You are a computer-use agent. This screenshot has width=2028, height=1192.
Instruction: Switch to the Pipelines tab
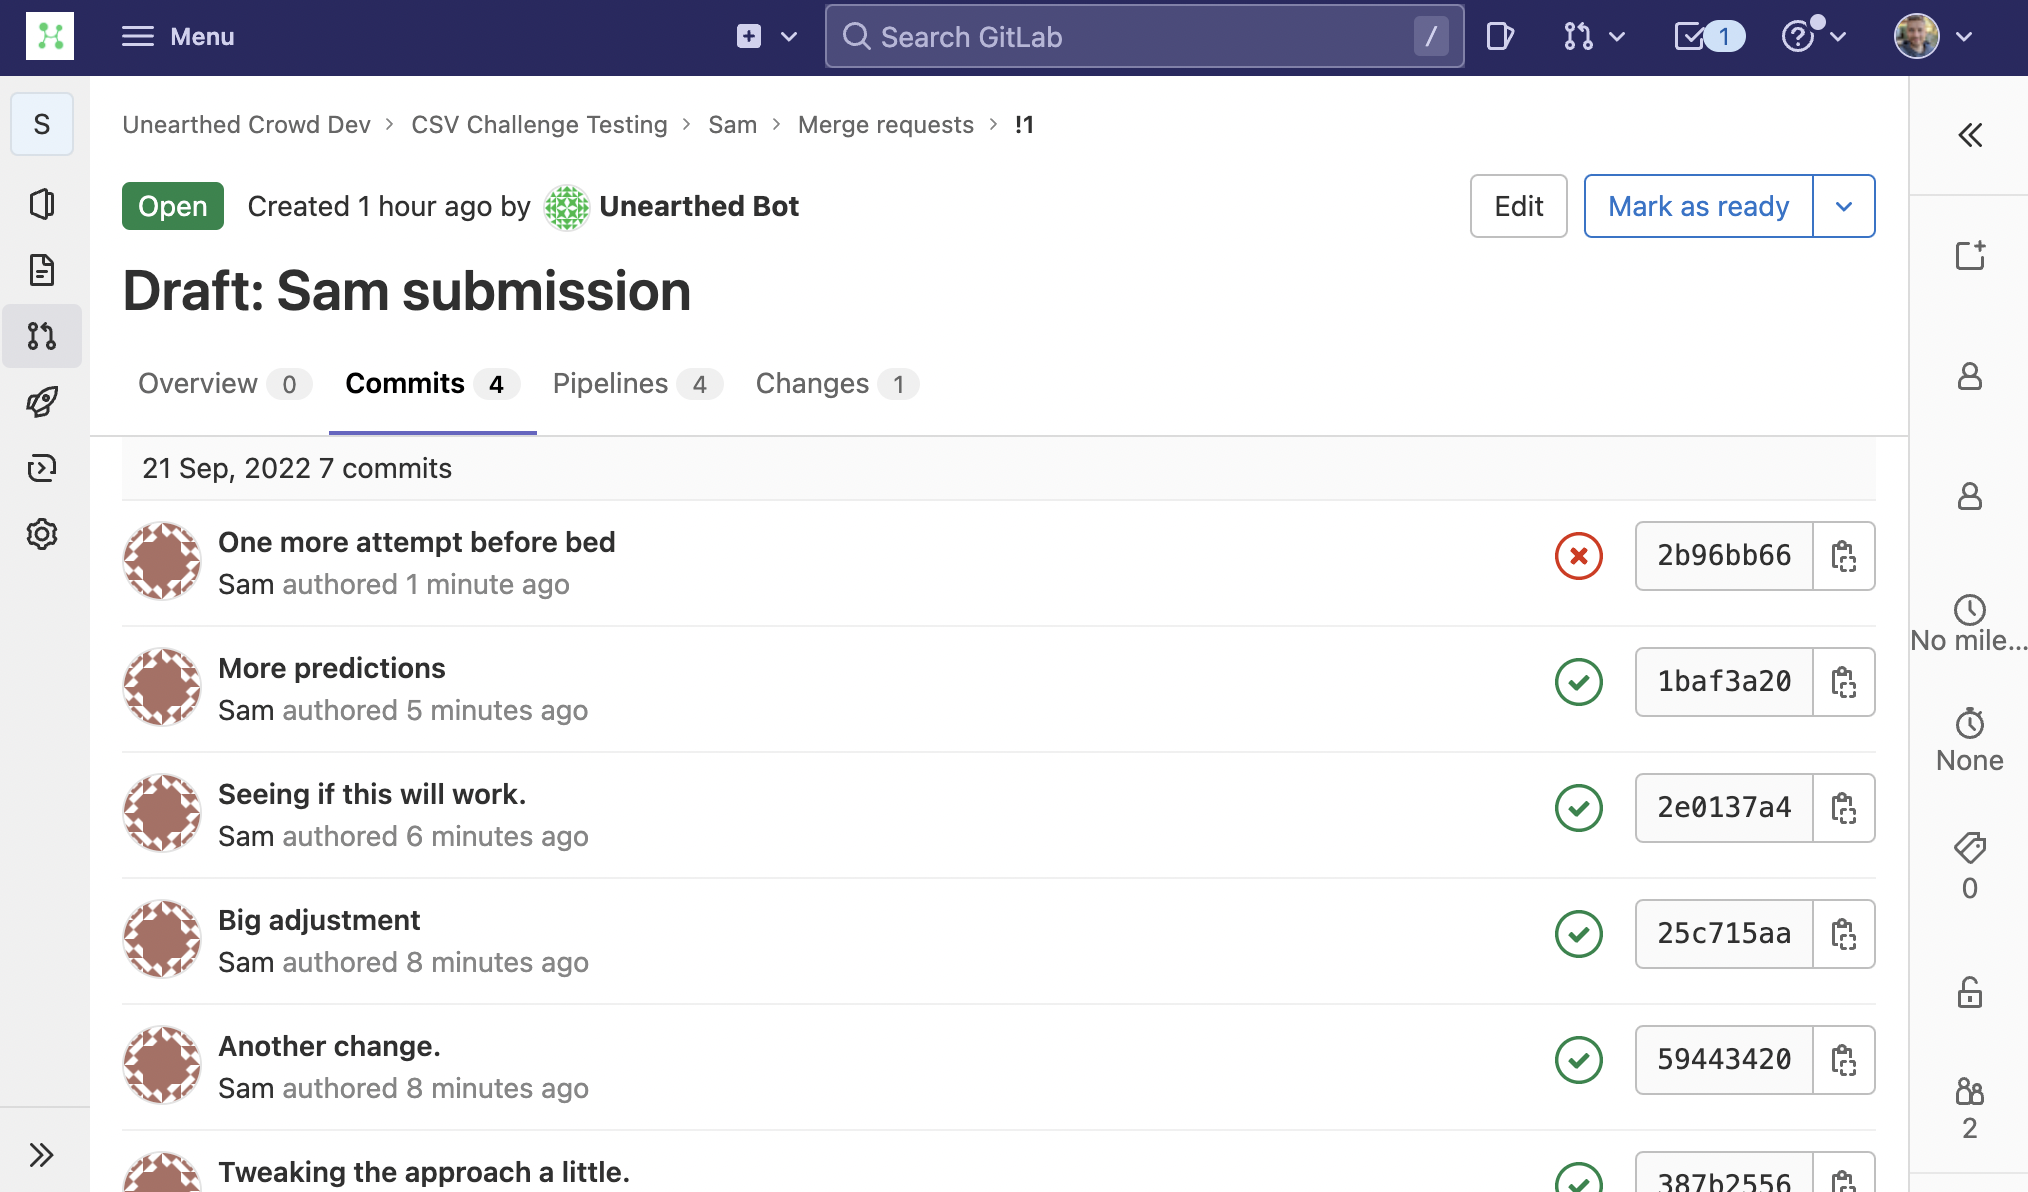[636, 384]
